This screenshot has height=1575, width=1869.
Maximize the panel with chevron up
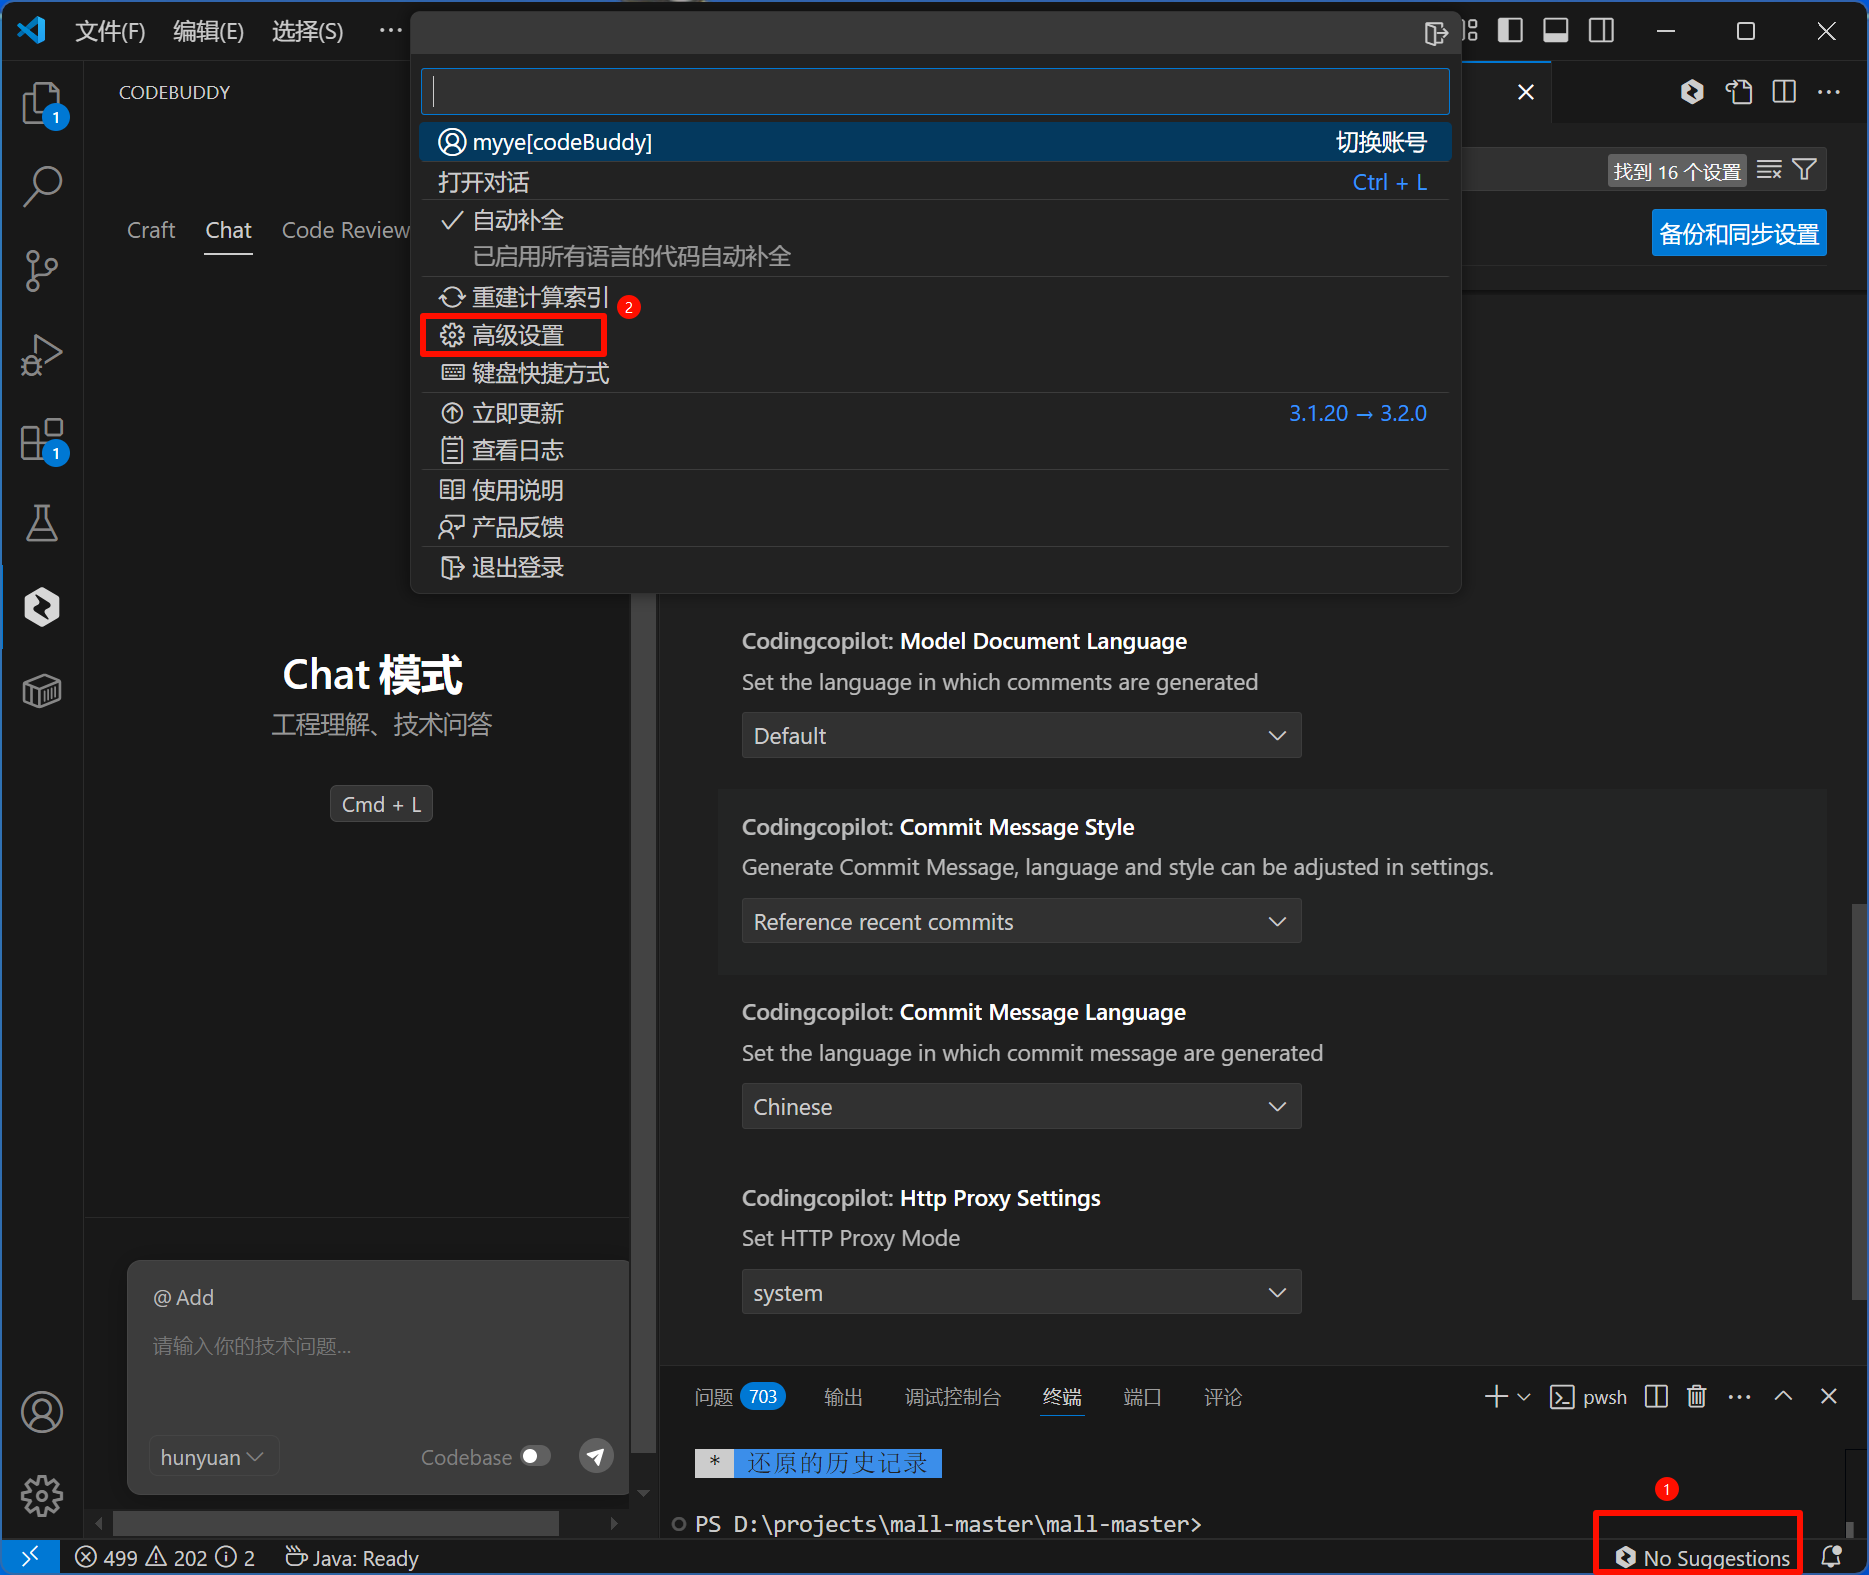pyautogui.click(x=1783, y=1396)
